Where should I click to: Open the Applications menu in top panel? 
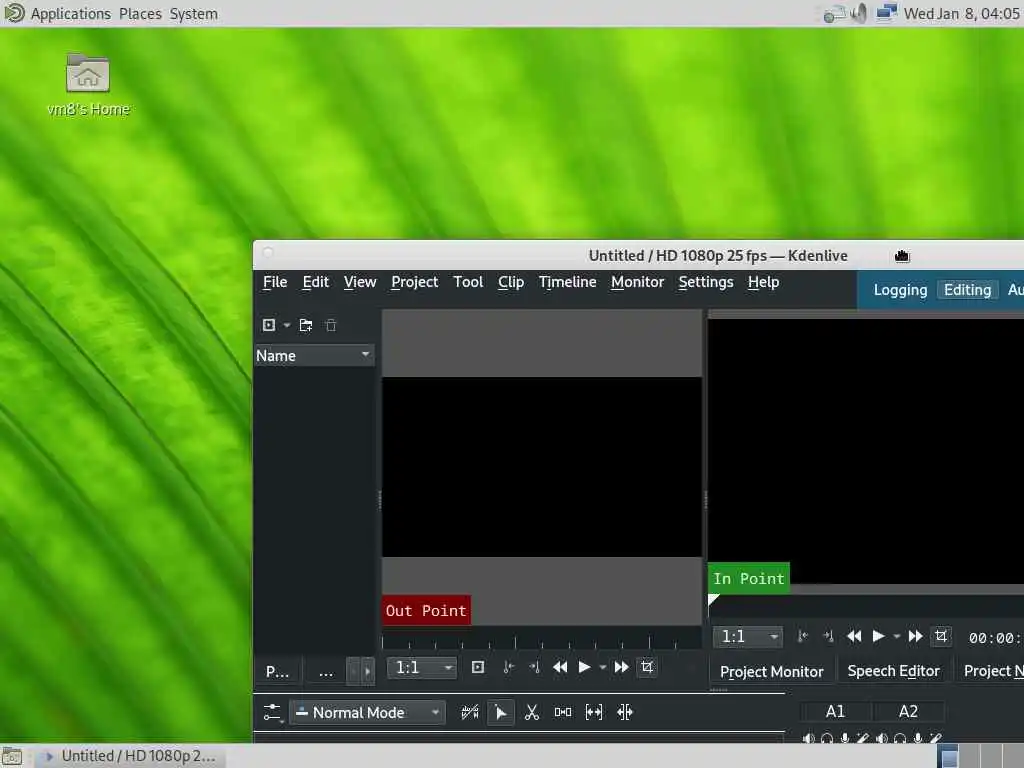[71, 14]
